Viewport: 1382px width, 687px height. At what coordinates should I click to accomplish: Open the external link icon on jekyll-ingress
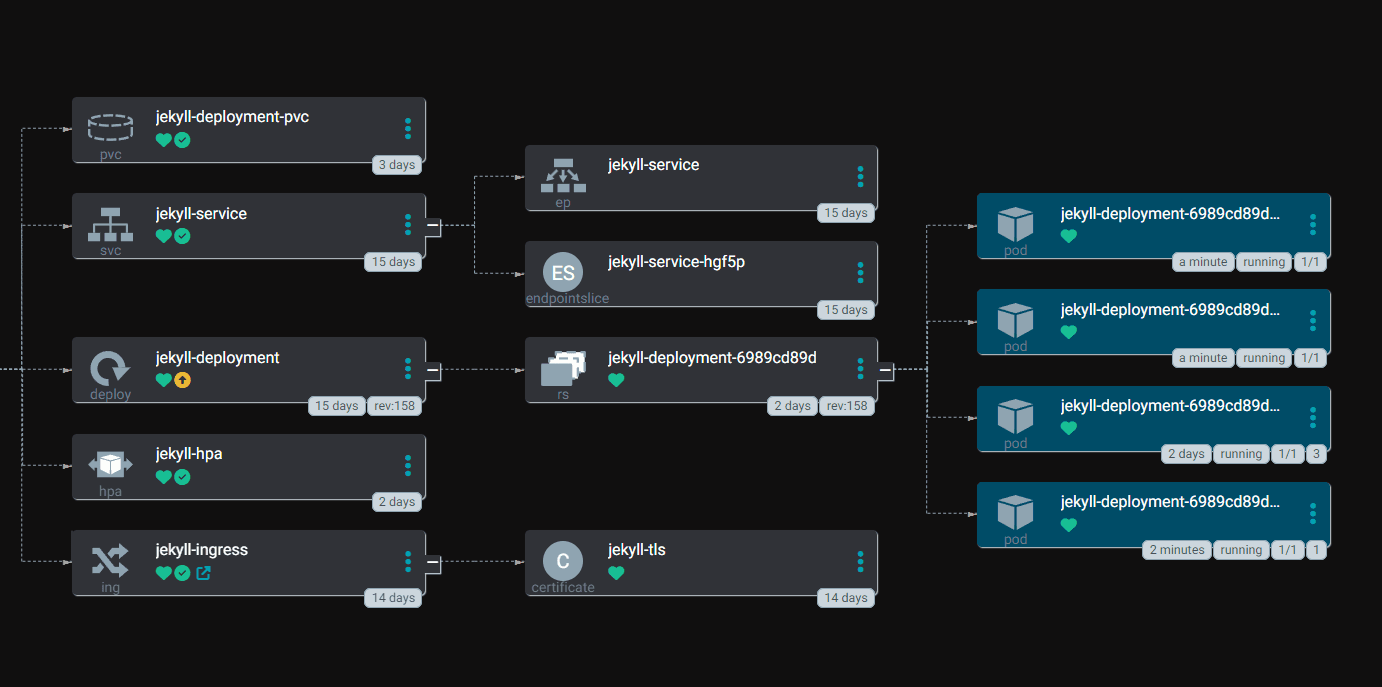(204, 573)
